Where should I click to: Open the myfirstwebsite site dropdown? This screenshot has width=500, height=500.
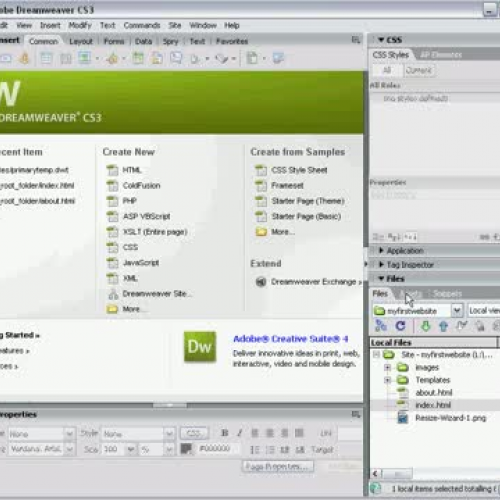point(457,311)
